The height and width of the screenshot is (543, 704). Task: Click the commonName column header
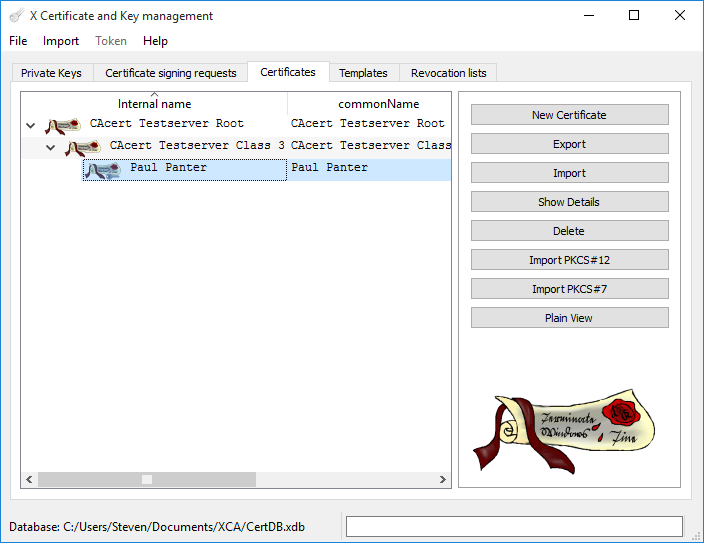(378, 104)
